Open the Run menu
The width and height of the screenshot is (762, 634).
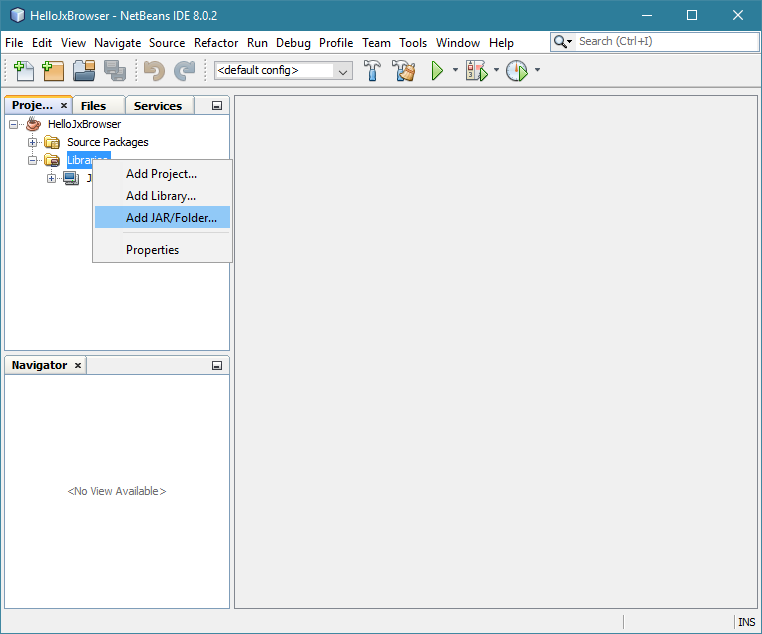pyautogui.click(x=258, y=43)
